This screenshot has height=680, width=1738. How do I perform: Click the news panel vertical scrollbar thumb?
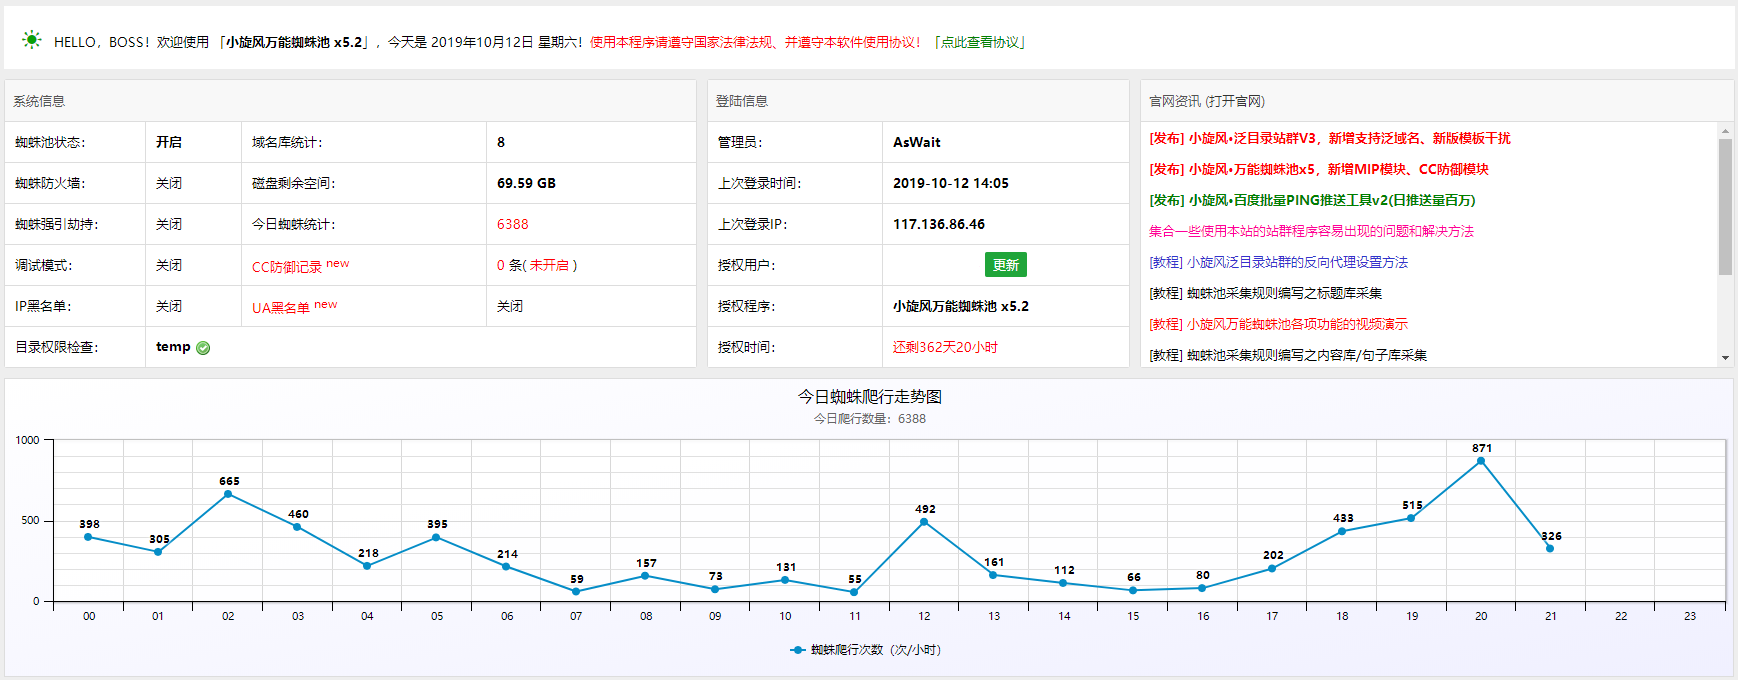coord(1725,205)
